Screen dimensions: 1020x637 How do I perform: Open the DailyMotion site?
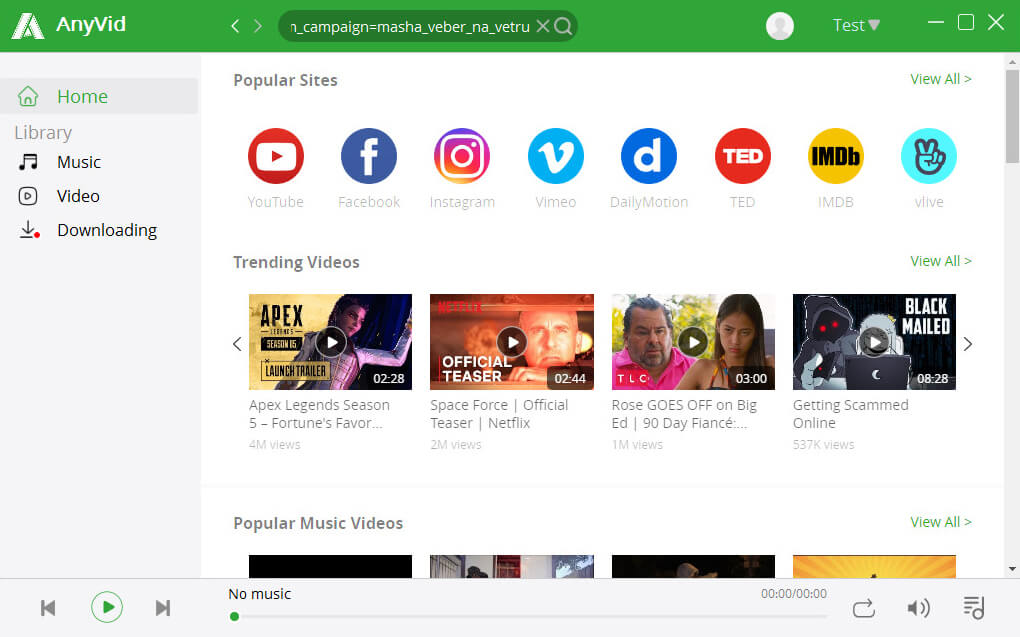[649, 156]
